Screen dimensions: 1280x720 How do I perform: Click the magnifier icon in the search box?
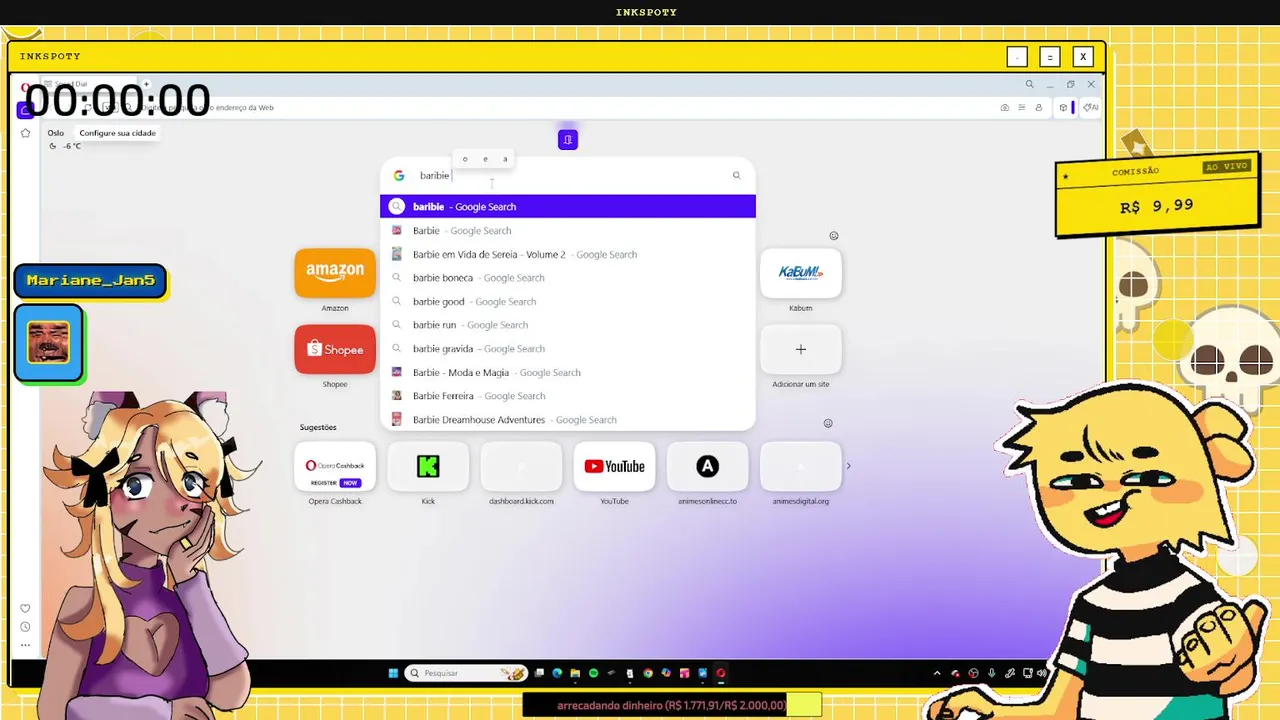click(736, 175)
